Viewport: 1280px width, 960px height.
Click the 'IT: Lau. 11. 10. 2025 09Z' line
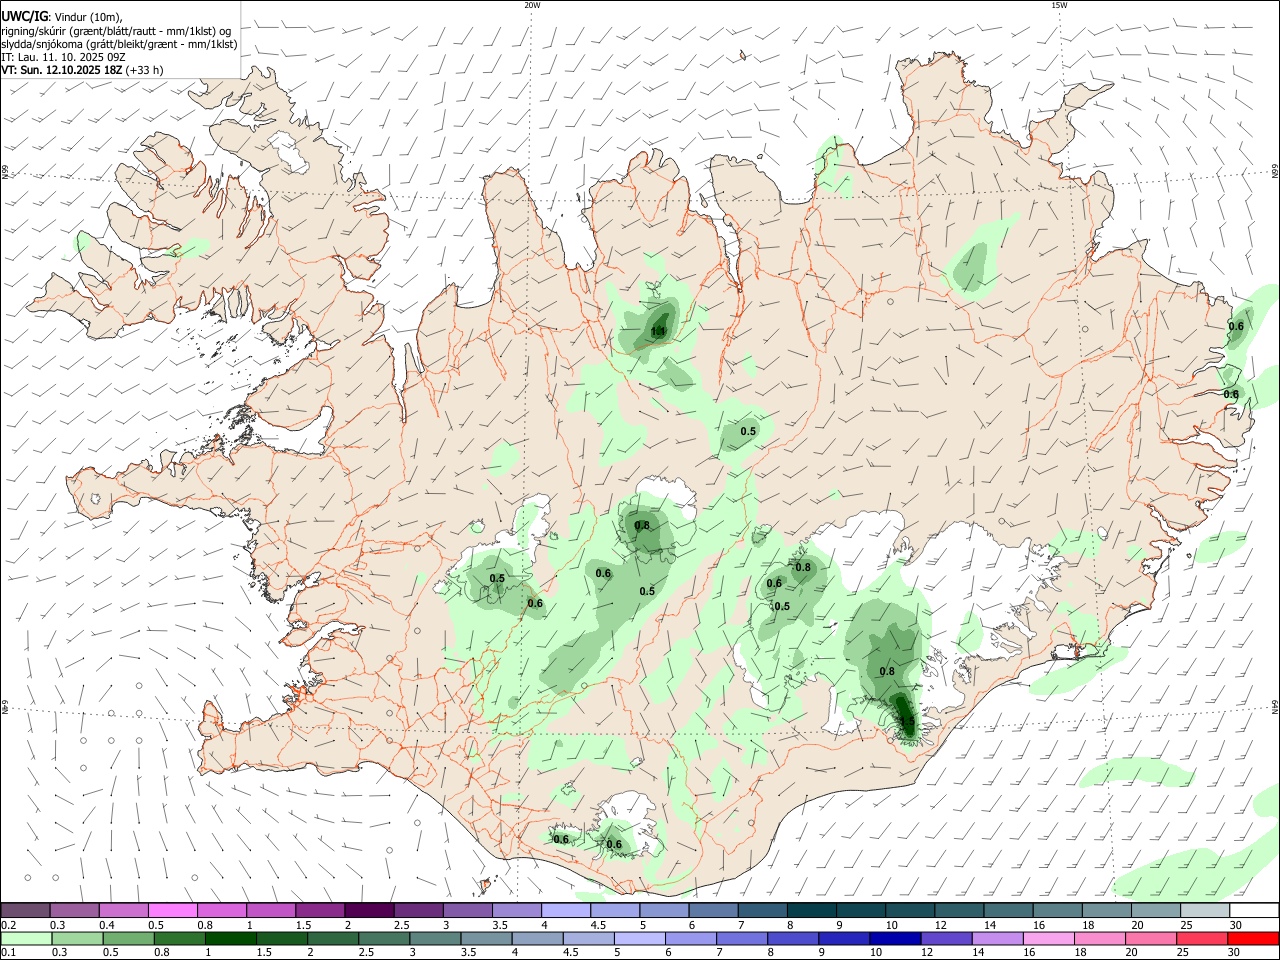click(x=63, y=57)
